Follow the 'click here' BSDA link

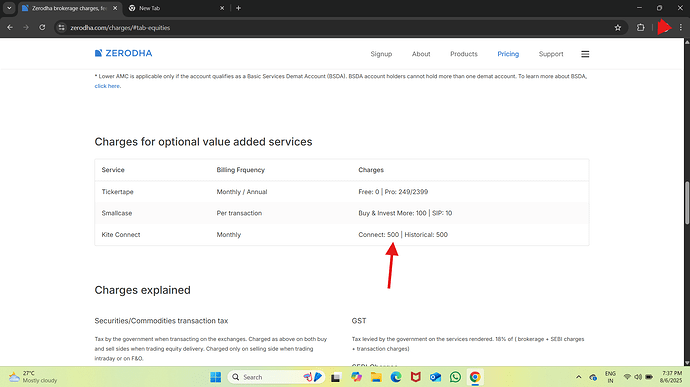tap(107, 86)
